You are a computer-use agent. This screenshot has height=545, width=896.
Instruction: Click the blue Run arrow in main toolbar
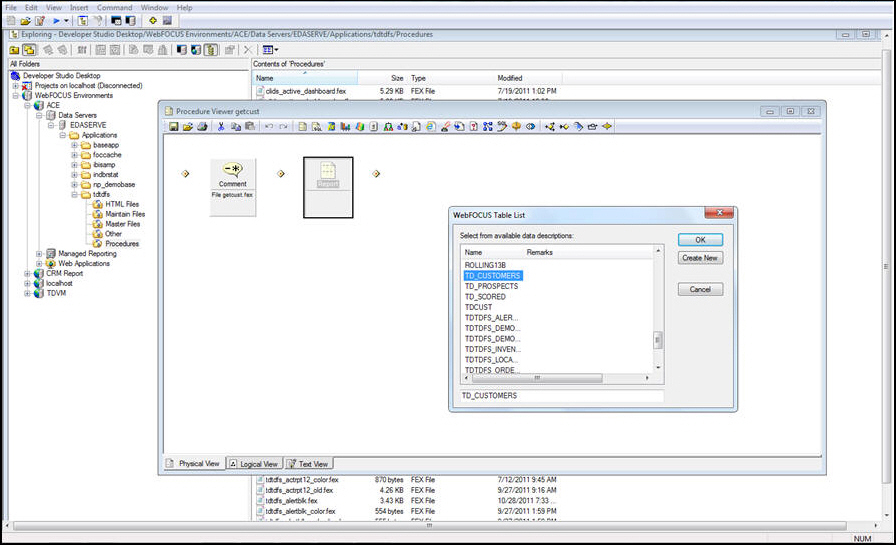pyautogui.click(x=56, y=21)
